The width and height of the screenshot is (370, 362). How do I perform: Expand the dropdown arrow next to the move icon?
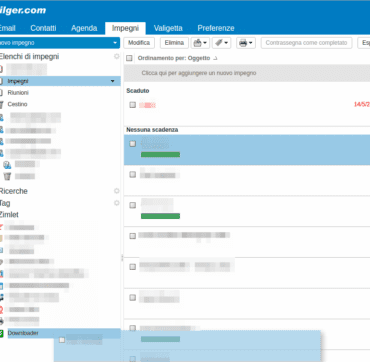tap(205, 43)
